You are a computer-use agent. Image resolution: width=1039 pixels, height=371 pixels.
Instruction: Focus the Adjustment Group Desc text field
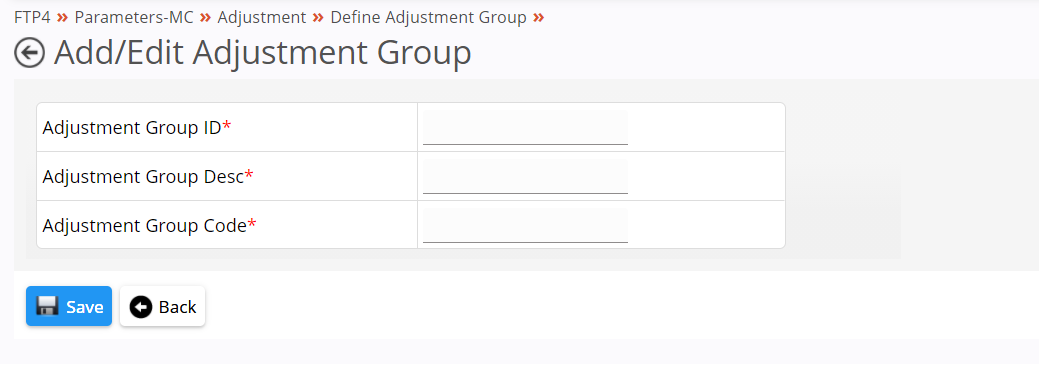pyautogui.click(x=525, y=176)
